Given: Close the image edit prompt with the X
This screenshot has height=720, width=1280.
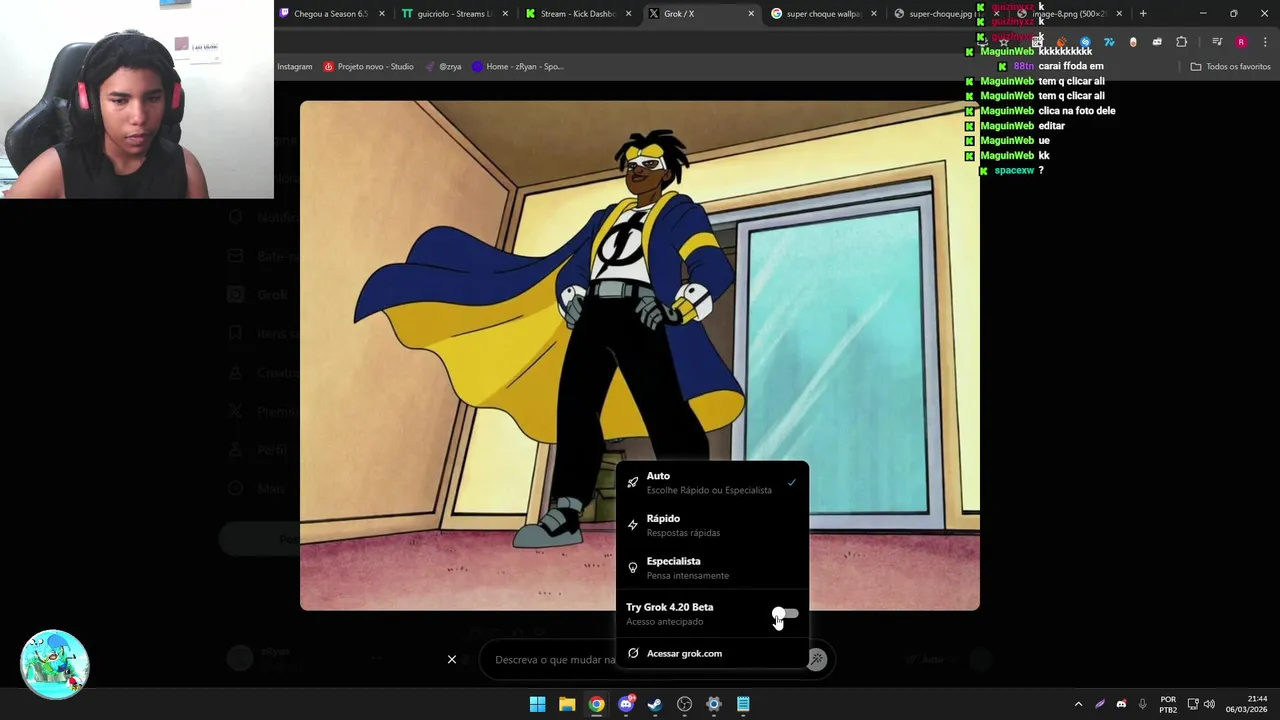Looking at the screenshot, I should [x=452, y=659].
